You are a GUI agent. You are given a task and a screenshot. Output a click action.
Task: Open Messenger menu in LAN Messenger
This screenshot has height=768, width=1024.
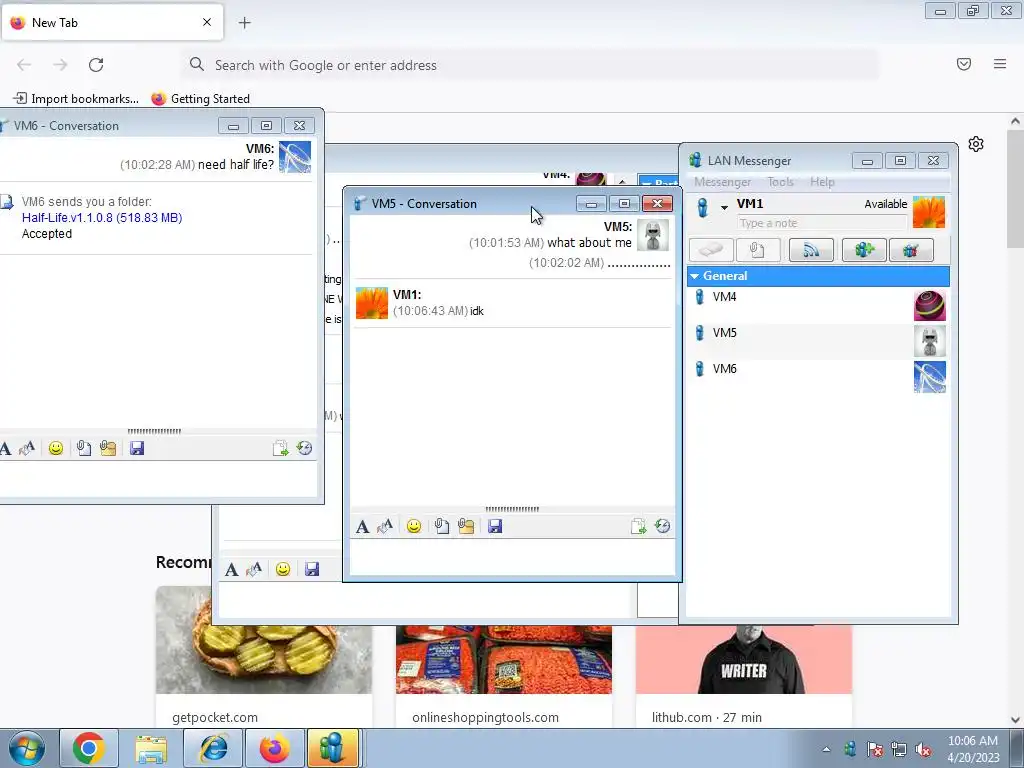(722, 182)
